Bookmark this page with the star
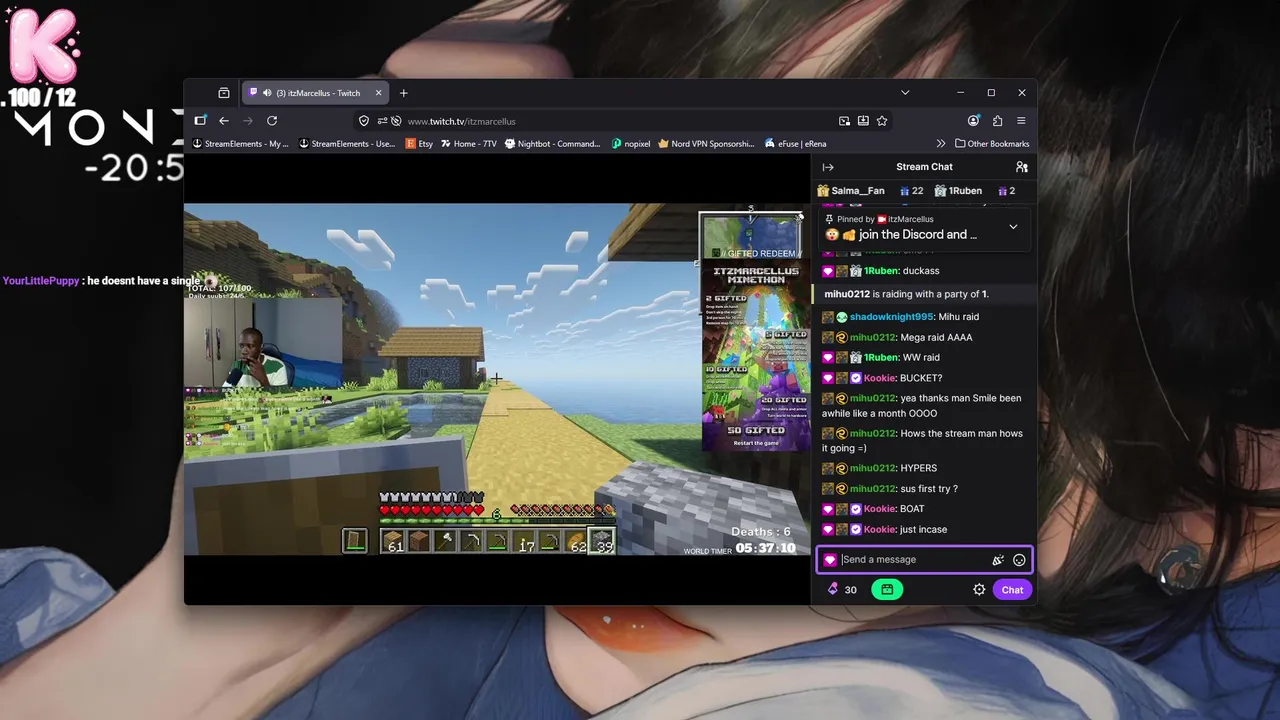Screen dimensions: 1280x720 (882, 121)
